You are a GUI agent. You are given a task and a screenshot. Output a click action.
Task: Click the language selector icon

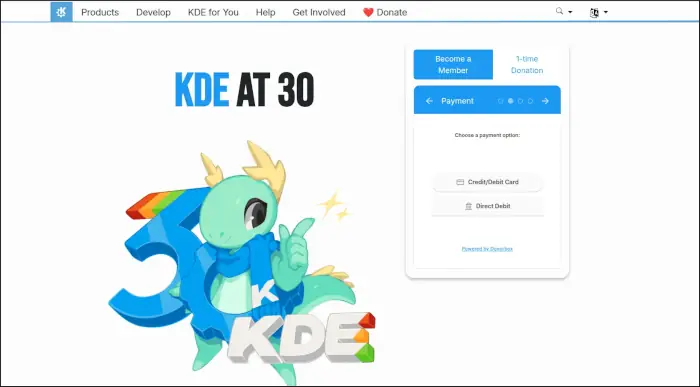point(594,12)
